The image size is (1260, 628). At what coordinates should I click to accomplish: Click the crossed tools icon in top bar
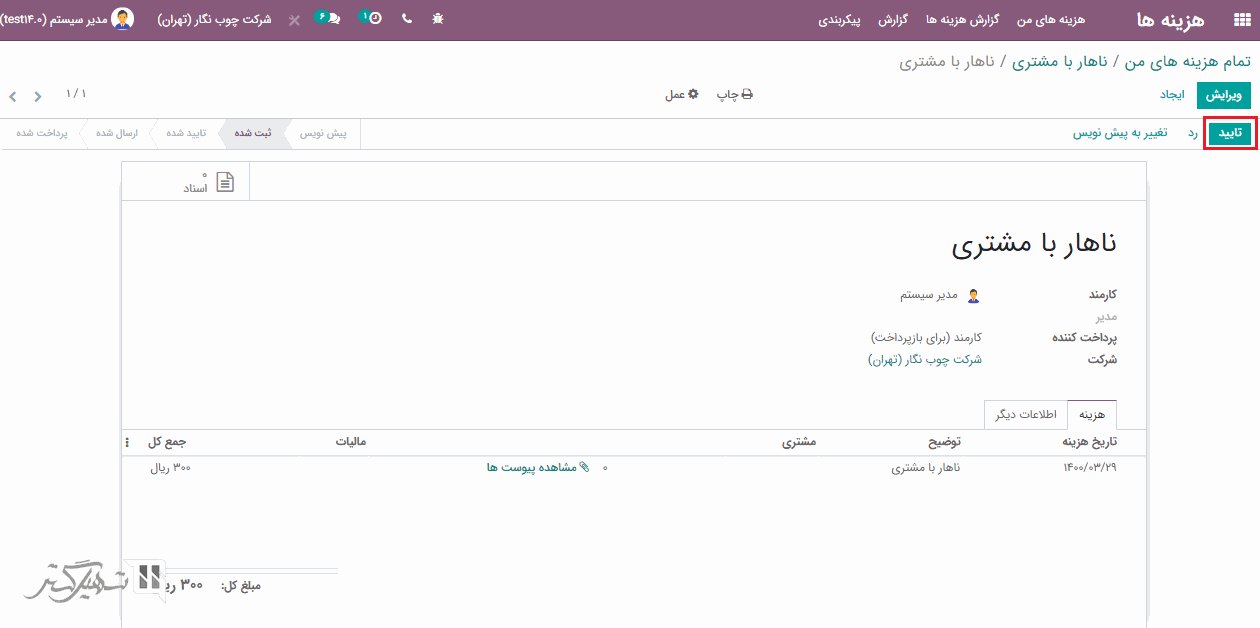coord(294,20)
